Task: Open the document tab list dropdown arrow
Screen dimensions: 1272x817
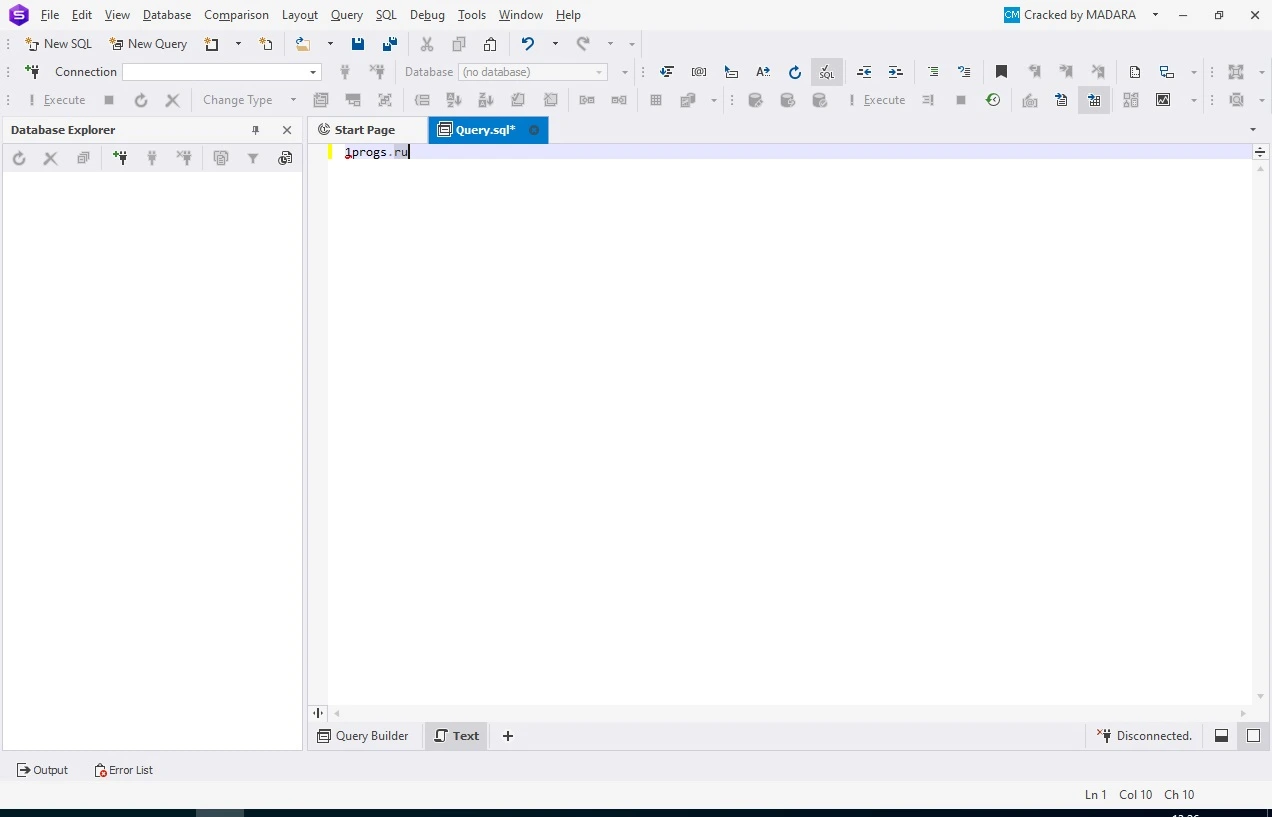Action: 1253,130
